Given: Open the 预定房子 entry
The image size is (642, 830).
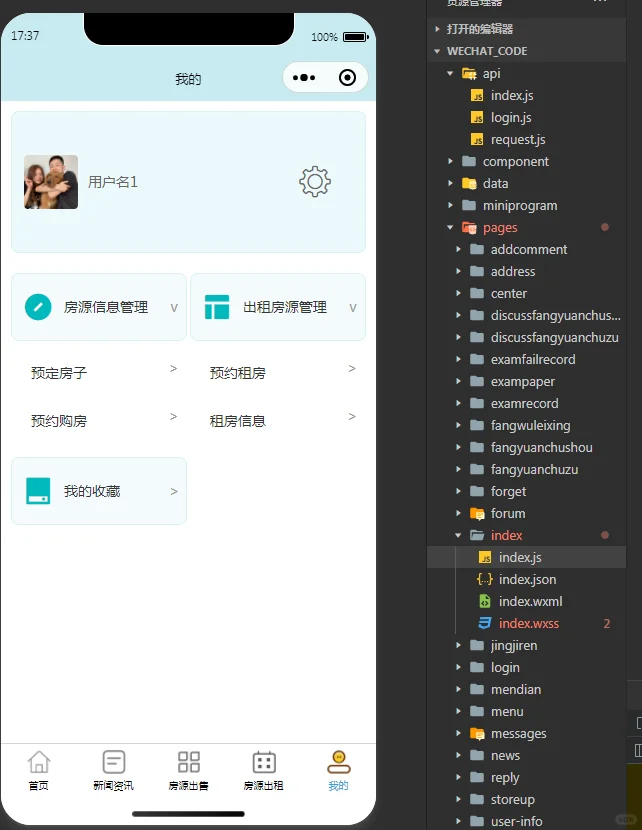Looking at the screenshot, I should [x=100, y=373].
